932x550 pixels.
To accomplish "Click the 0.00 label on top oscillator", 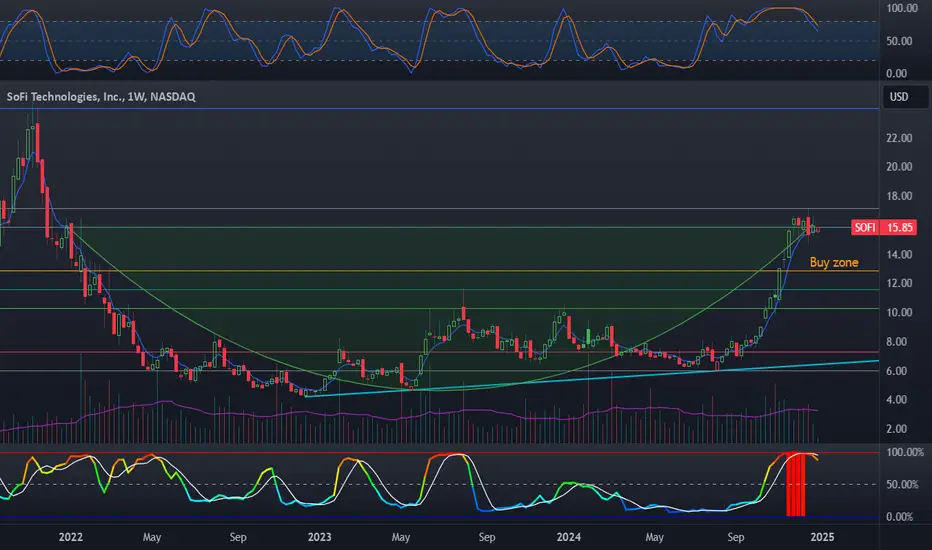I will (x=896, y=74).
